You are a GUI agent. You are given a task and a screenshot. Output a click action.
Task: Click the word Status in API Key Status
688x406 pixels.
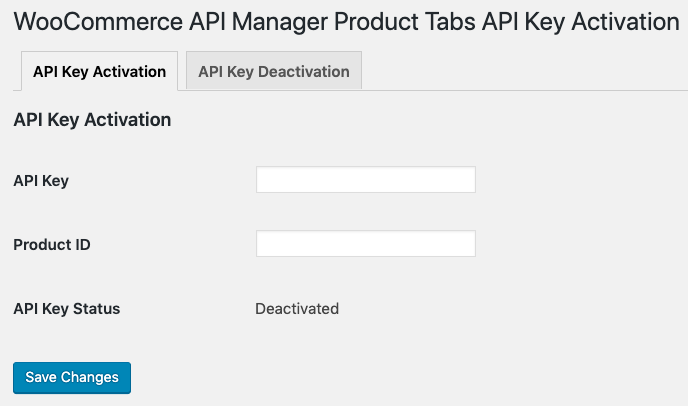[x=97, y=309]
